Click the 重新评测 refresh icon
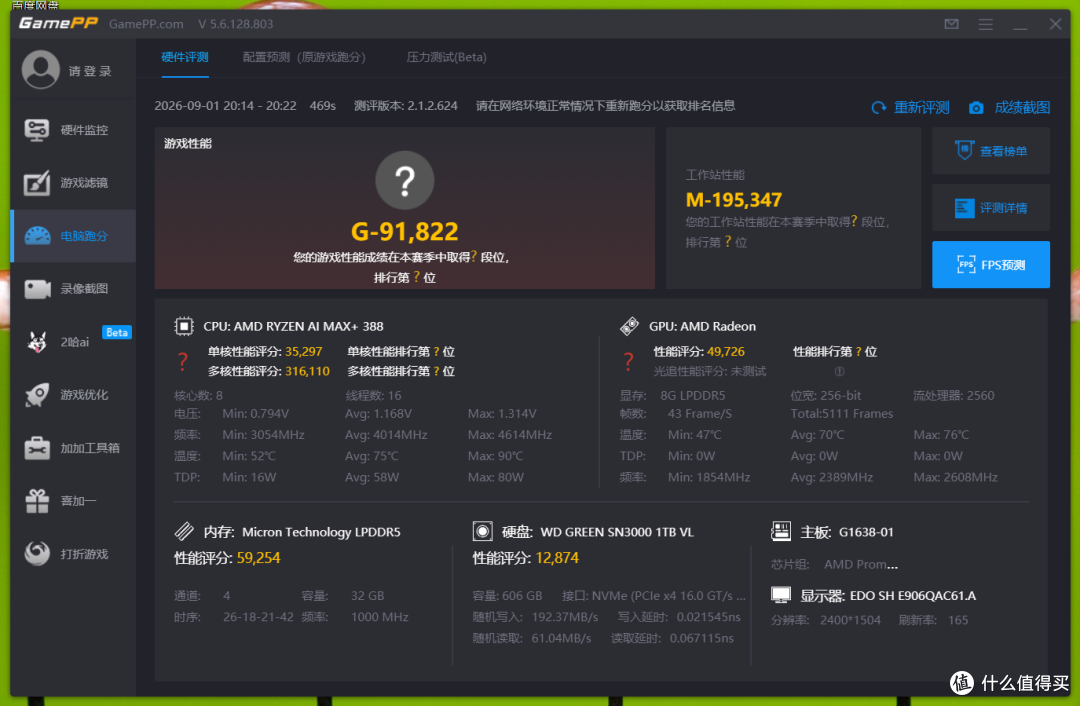 (x=879, y=108)
